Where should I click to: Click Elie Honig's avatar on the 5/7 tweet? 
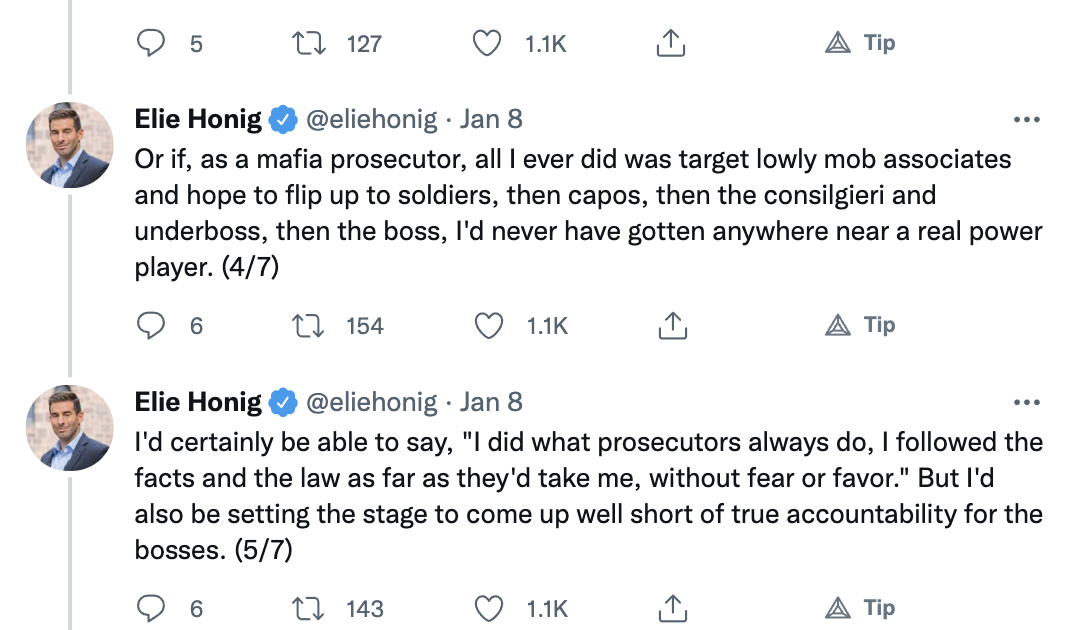(x=68, y=427)
